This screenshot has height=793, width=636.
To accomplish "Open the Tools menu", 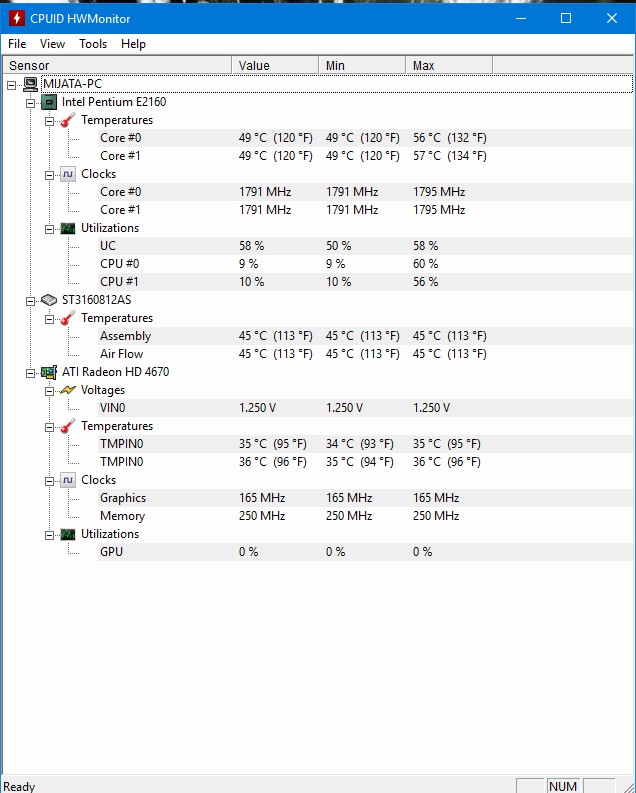I will [93, 44].
